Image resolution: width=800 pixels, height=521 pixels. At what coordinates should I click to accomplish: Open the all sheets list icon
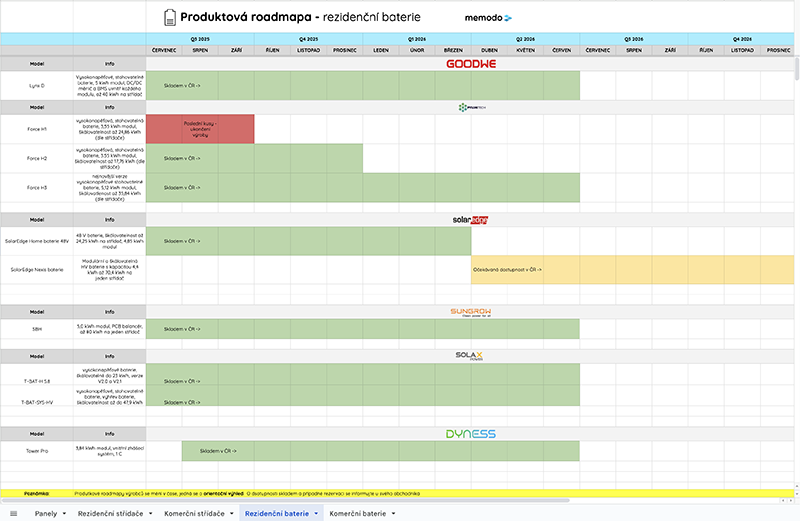pos(14,513)
